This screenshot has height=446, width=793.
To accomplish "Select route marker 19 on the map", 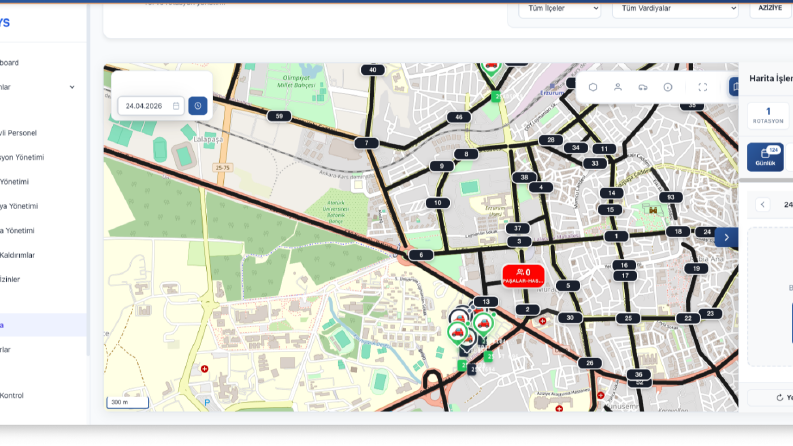I will 696,269.
